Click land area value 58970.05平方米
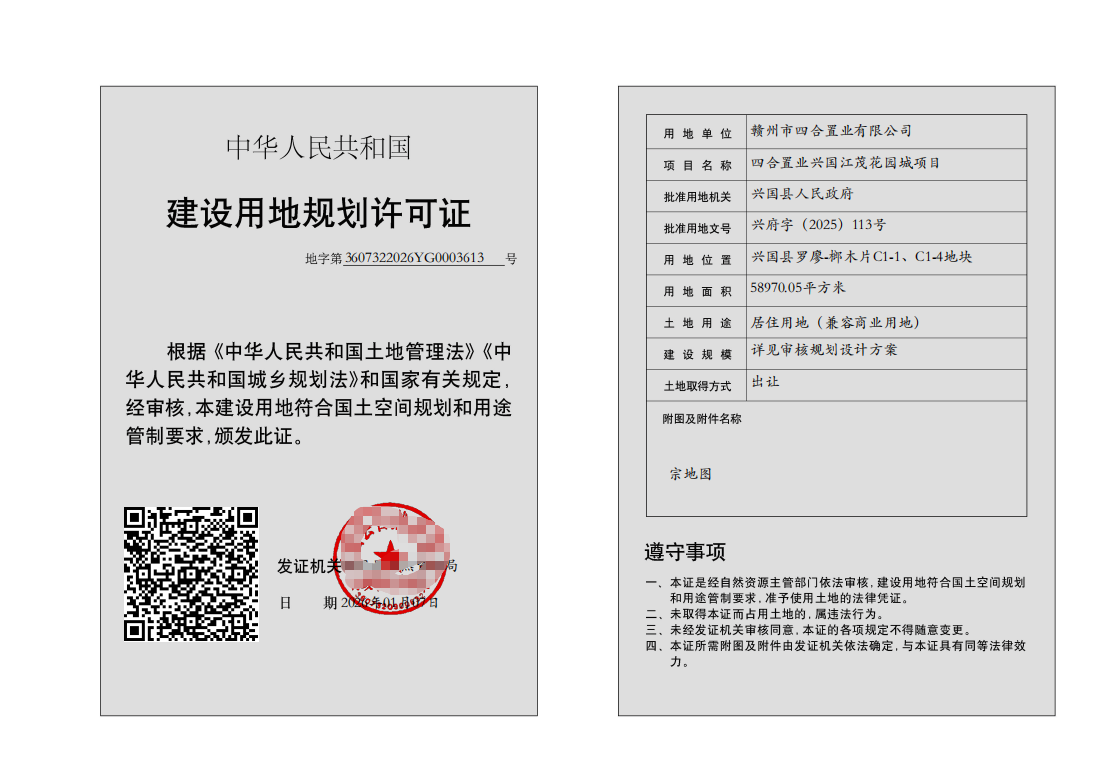 [x=798, y=288]
